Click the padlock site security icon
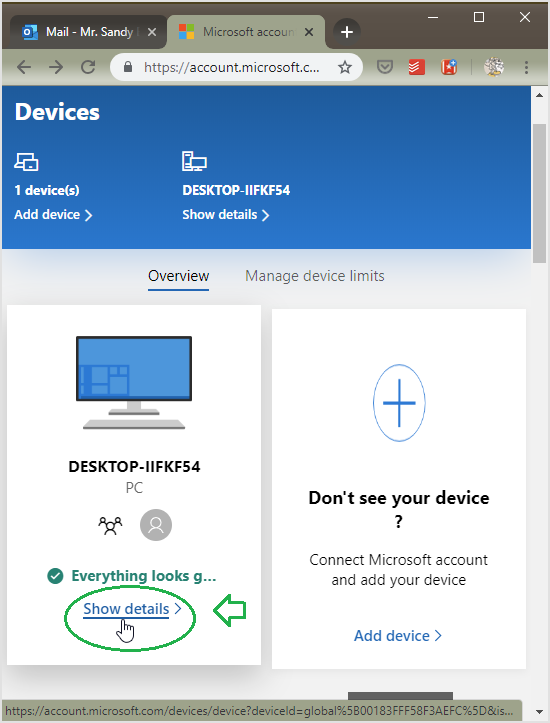The image size is (550, 723). [x=128, y=67]
